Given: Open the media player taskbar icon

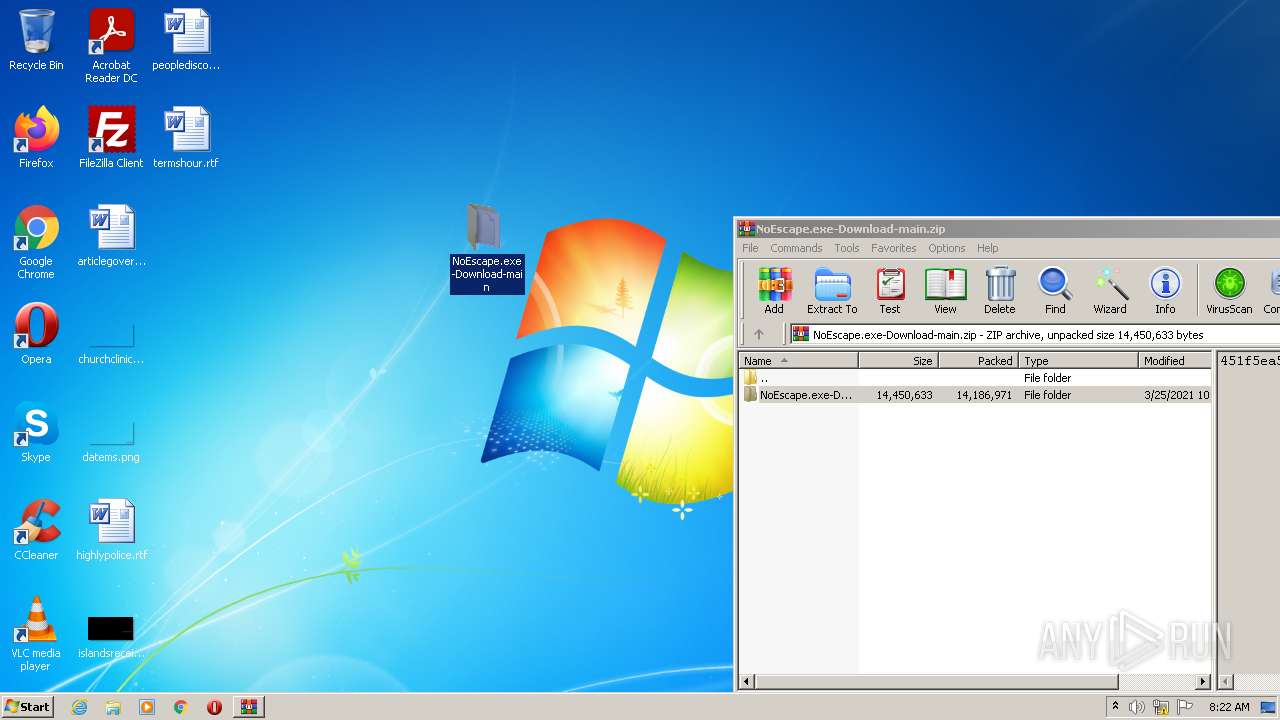Looking at the screenshot, I should pyautogui.click(x=147, y=707).
